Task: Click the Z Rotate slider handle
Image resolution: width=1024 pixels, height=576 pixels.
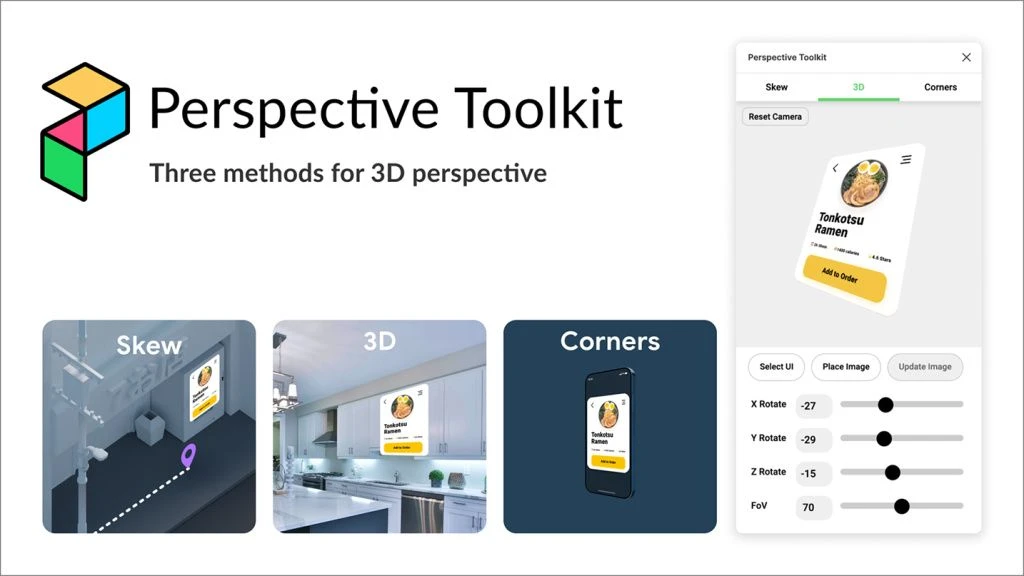Action: [x=893, y=472]
